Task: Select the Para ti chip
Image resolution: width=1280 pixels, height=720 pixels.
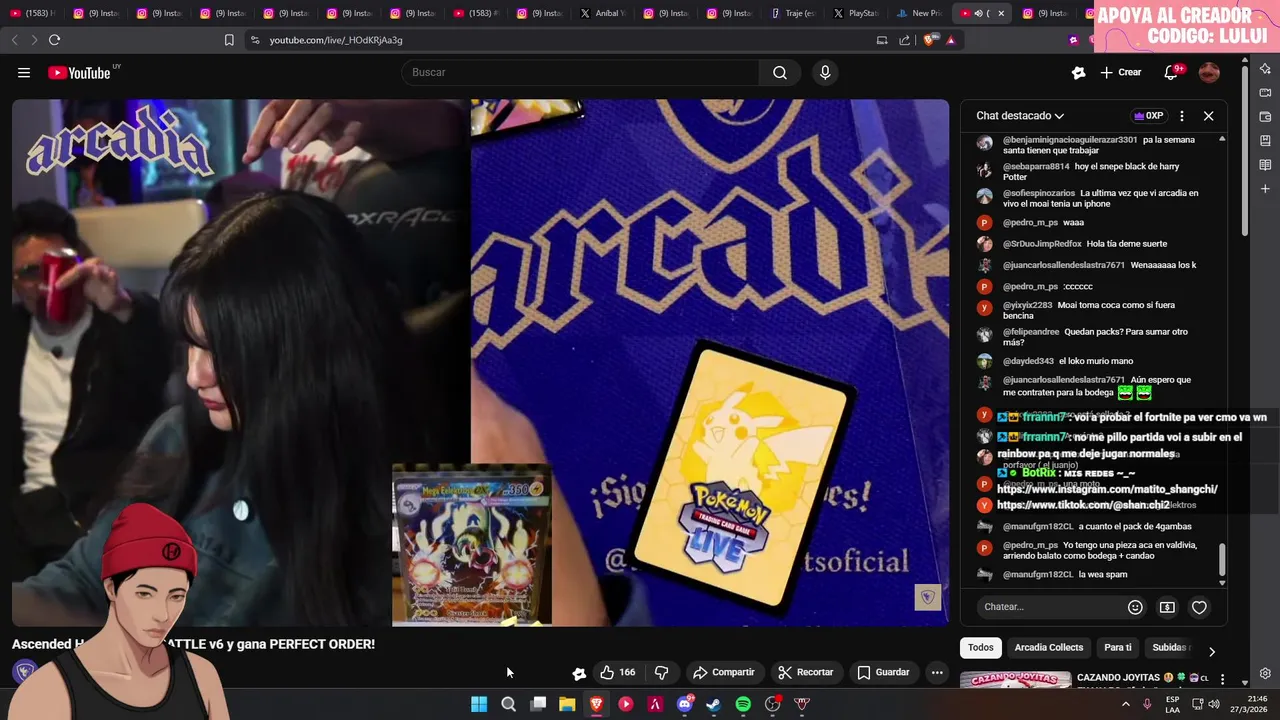Action: [x=1118, y=647]
